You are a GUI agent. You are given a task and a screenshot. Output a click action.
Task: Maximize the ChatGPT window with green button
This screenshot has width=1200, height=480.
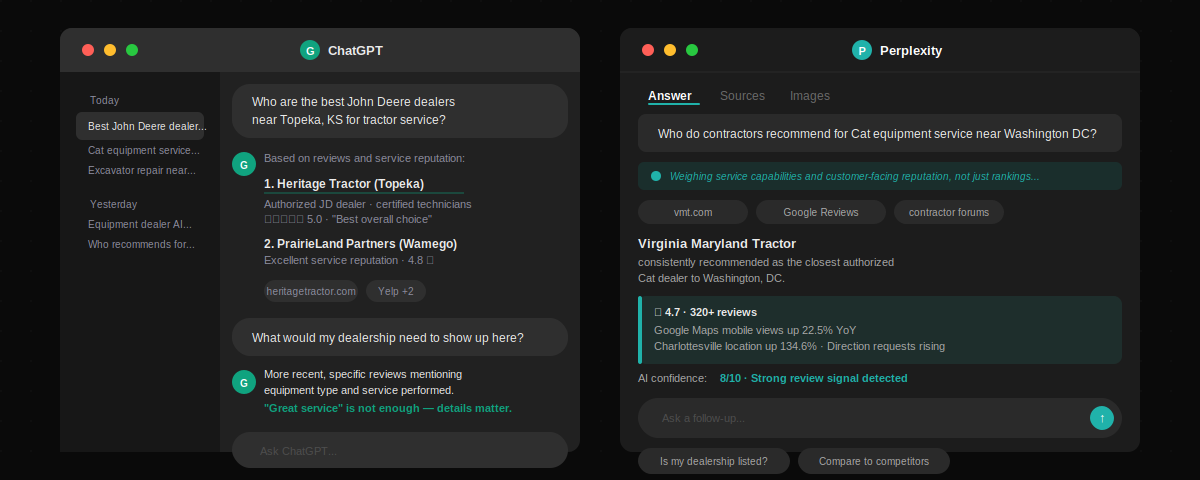tap(132, 50)
